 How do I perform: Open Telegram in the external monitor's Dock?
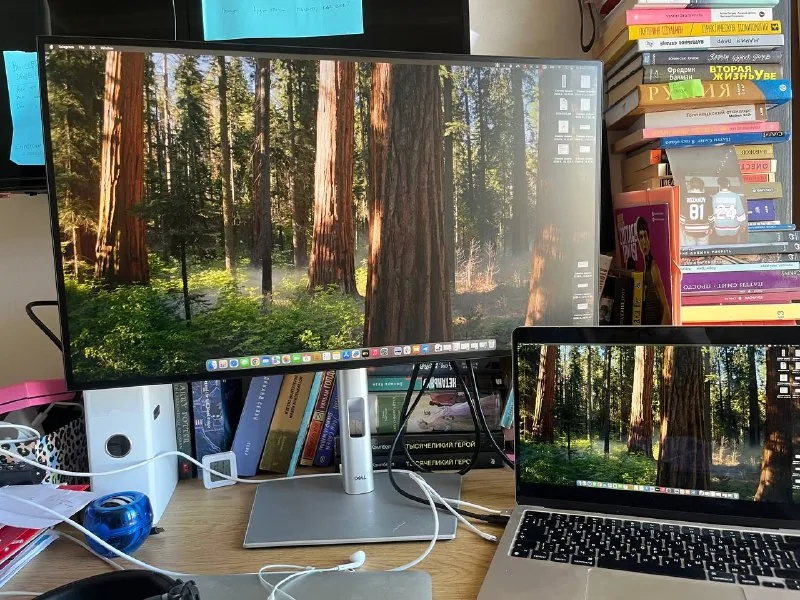[425, 348]
